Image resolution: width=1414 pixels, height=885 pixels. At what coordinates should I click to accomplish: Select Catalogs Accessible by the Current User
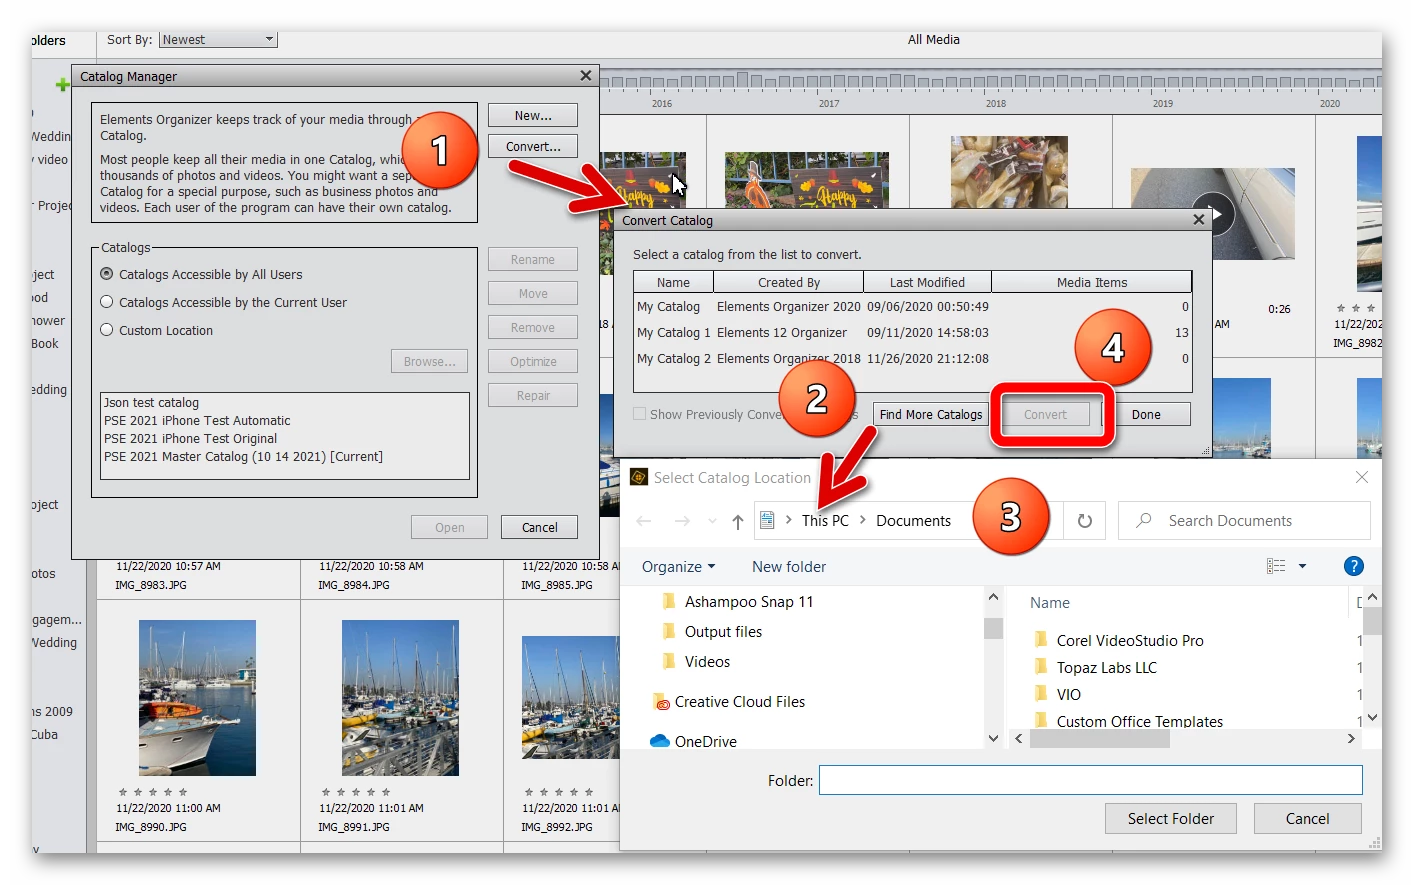click(107, 302)
